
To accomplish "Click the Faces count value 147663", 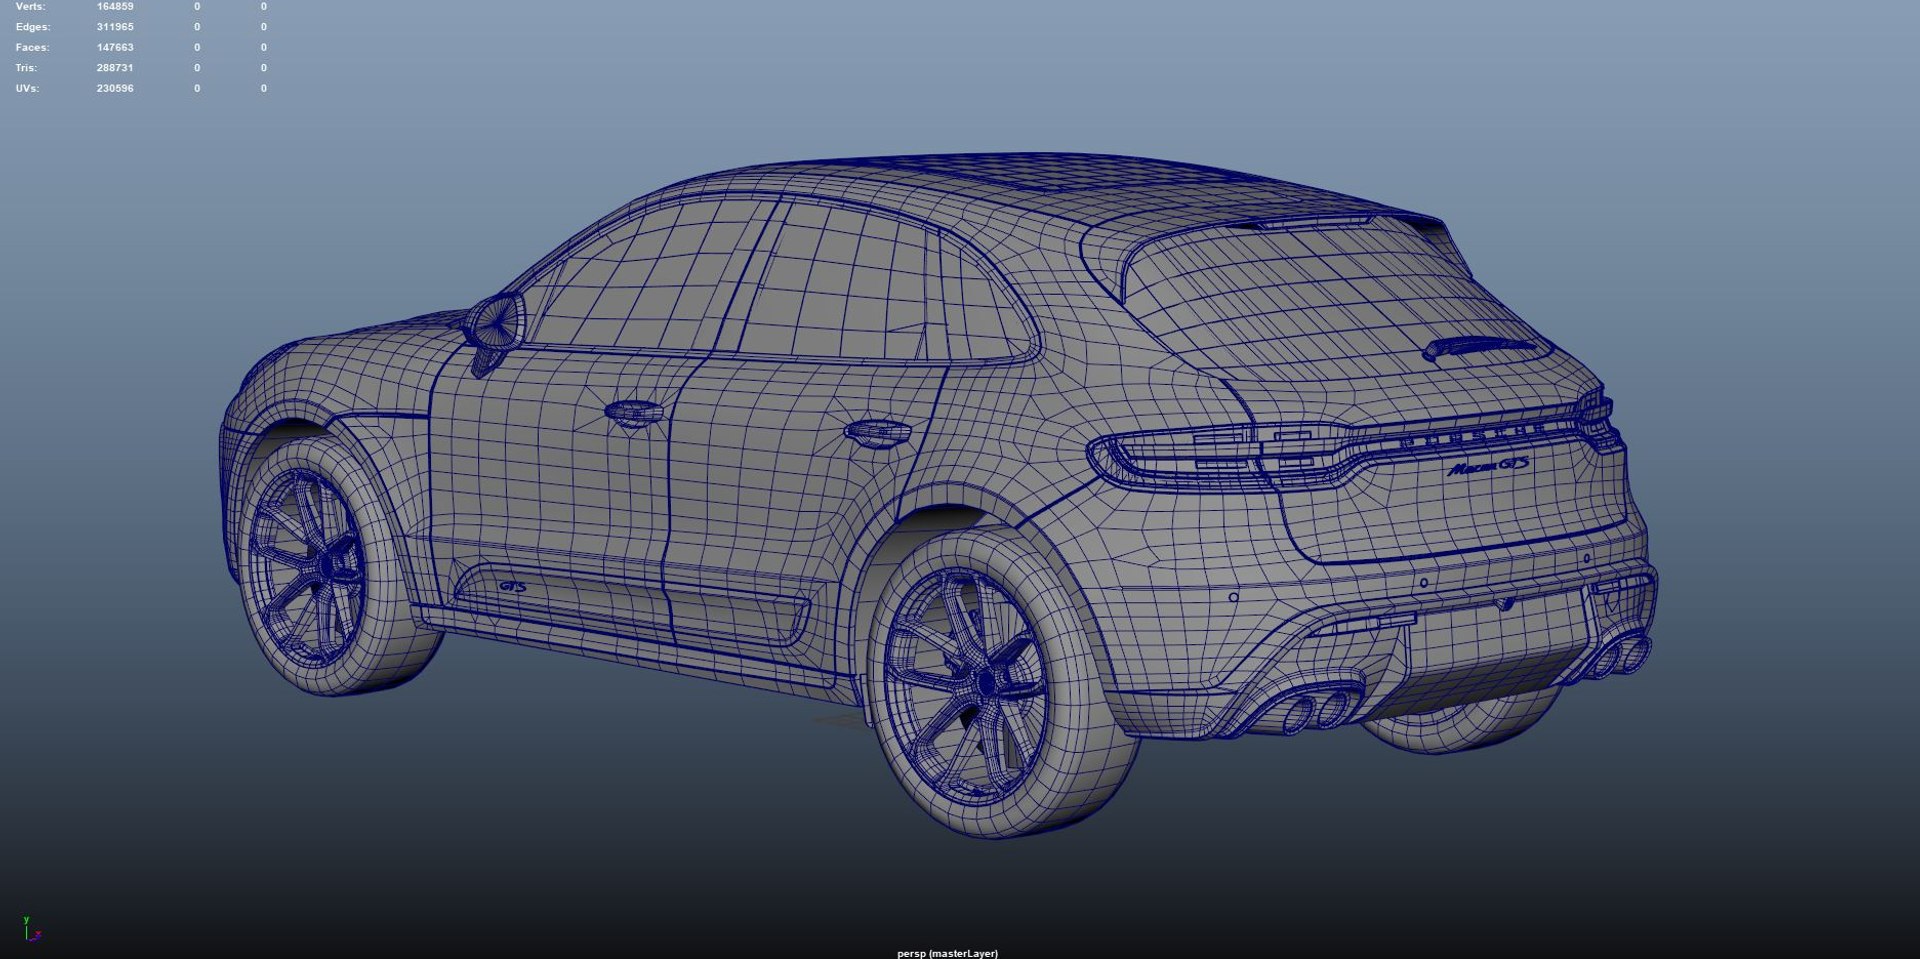I will coord(115,47).
